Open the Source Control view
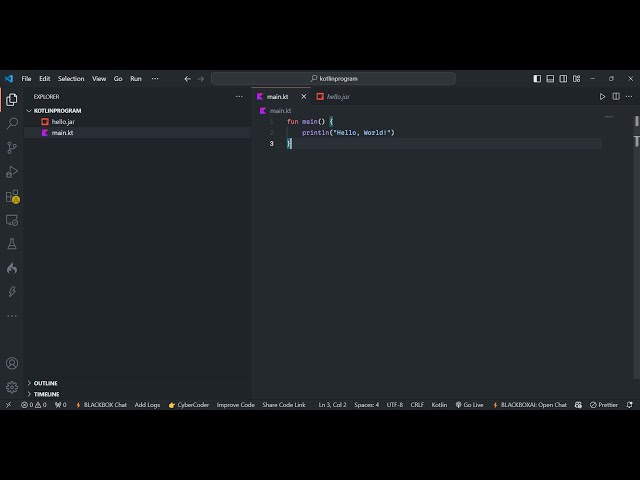The image size is (640, 480). click(x=12, y=147)
